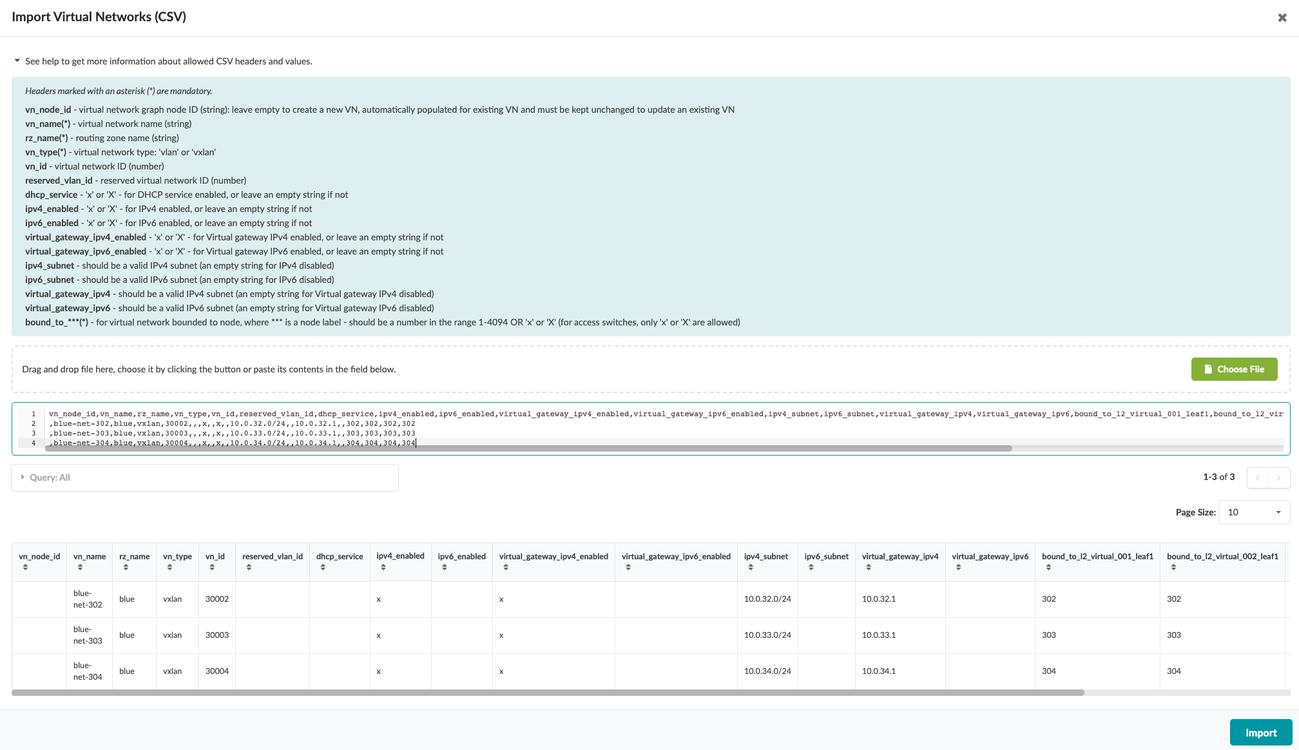Viewport: 1299px width, 750px height.
Task: Click the Choose File button
Action: tap(1234, 369)
